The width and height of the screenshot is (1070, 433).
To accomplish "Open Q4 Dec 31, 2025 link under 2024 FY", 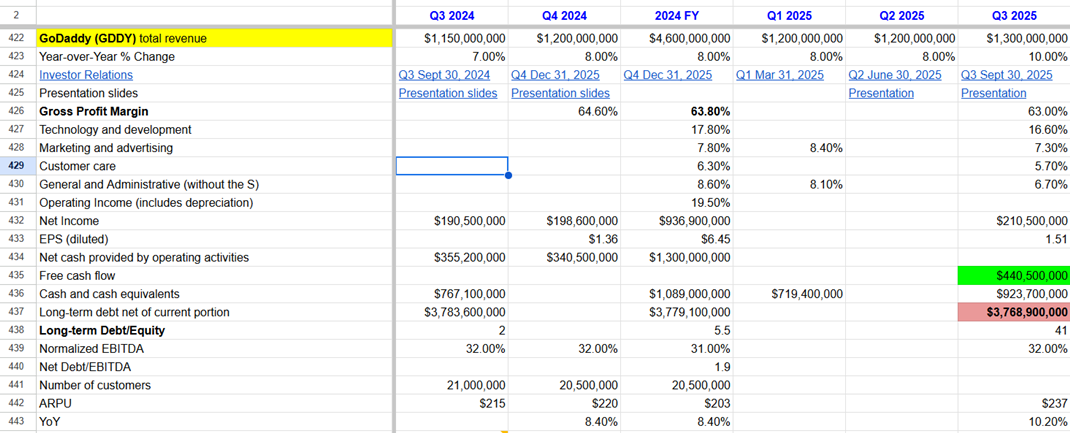I will (x=667, y=75).
